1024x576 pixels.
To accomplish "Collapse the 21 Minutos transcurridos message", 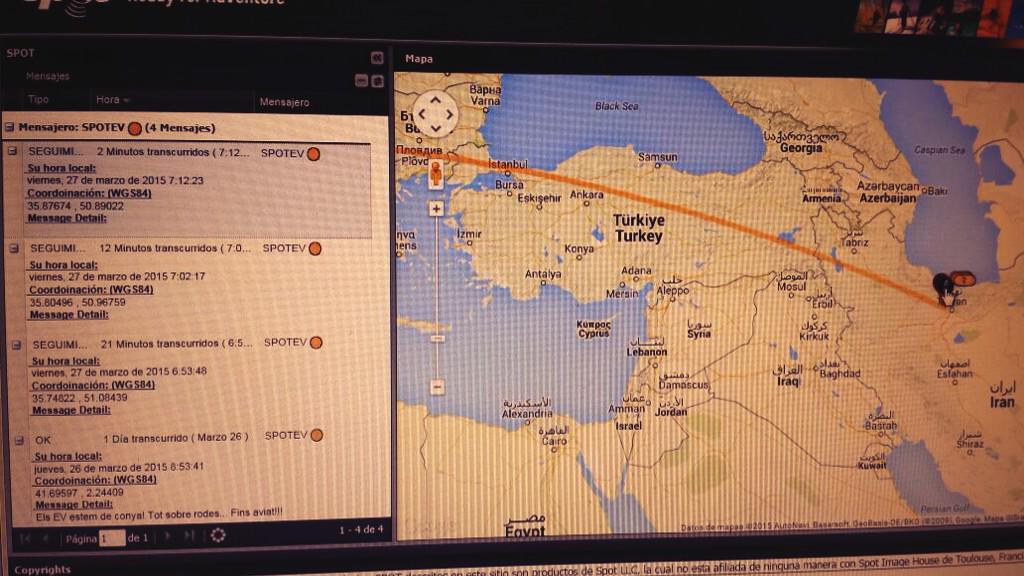I will coord(17,345).
